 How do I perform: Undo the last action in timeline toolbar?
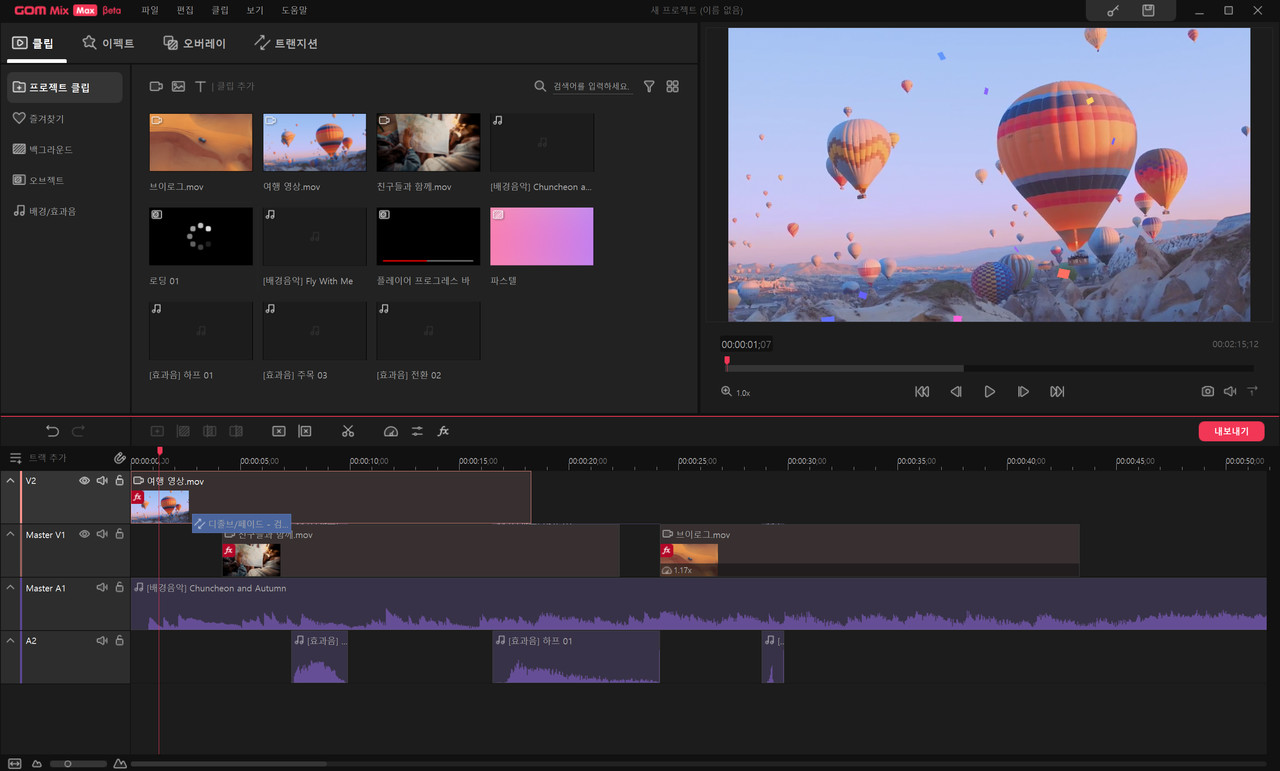pos(52,431)
